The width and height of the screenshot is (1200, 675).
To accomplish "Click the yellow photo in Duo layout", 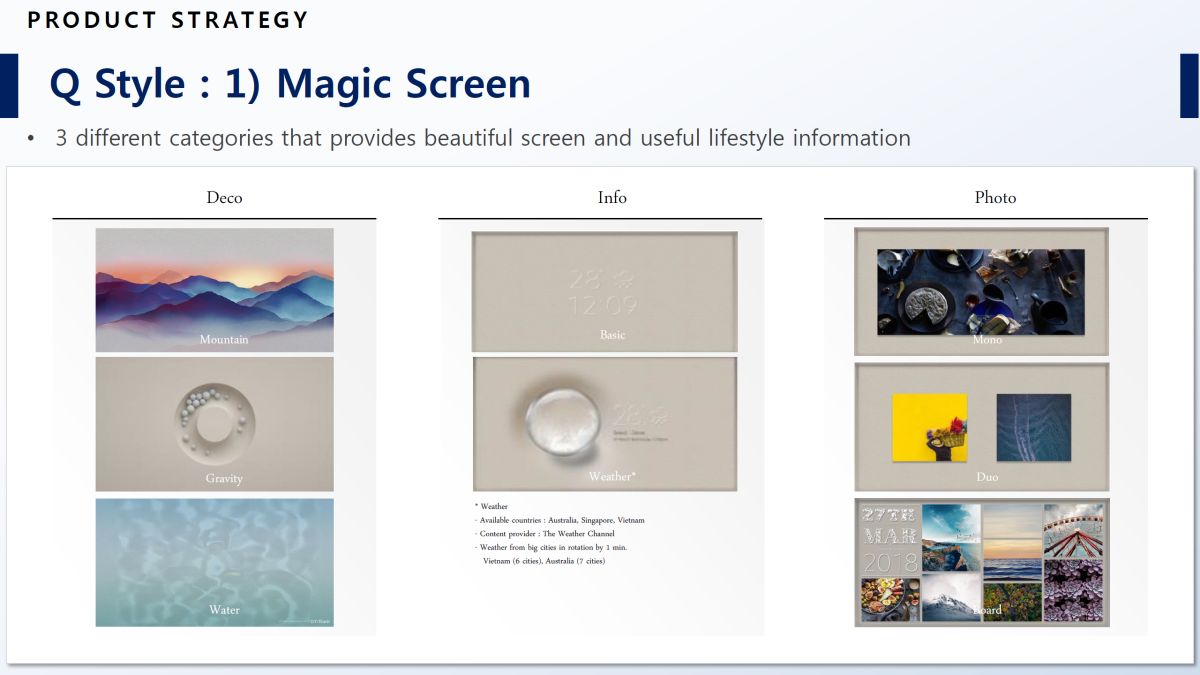I will click(929, 428).
